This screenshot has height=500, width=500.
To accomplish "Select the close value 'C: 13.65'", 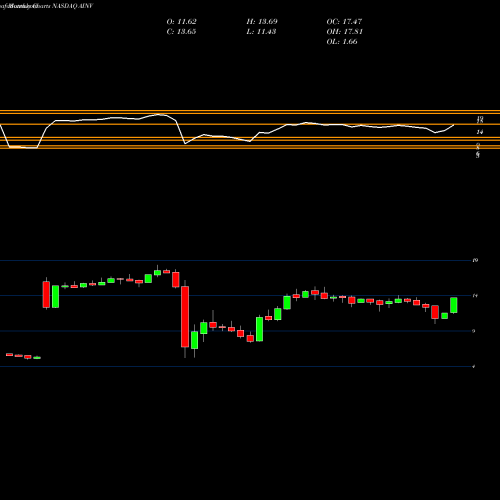I will pos(181,32).
